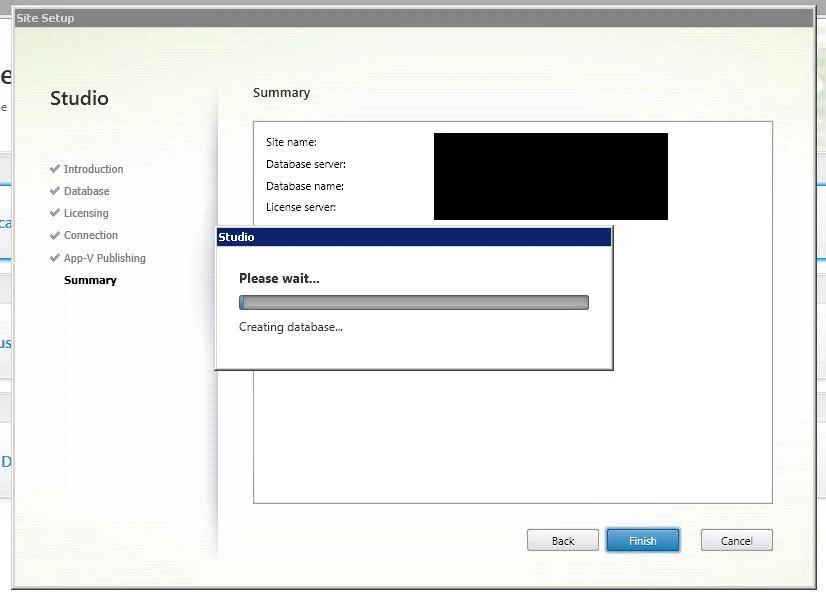Click the 'License server:' label
826x595 pixels.
pos(301,208)
